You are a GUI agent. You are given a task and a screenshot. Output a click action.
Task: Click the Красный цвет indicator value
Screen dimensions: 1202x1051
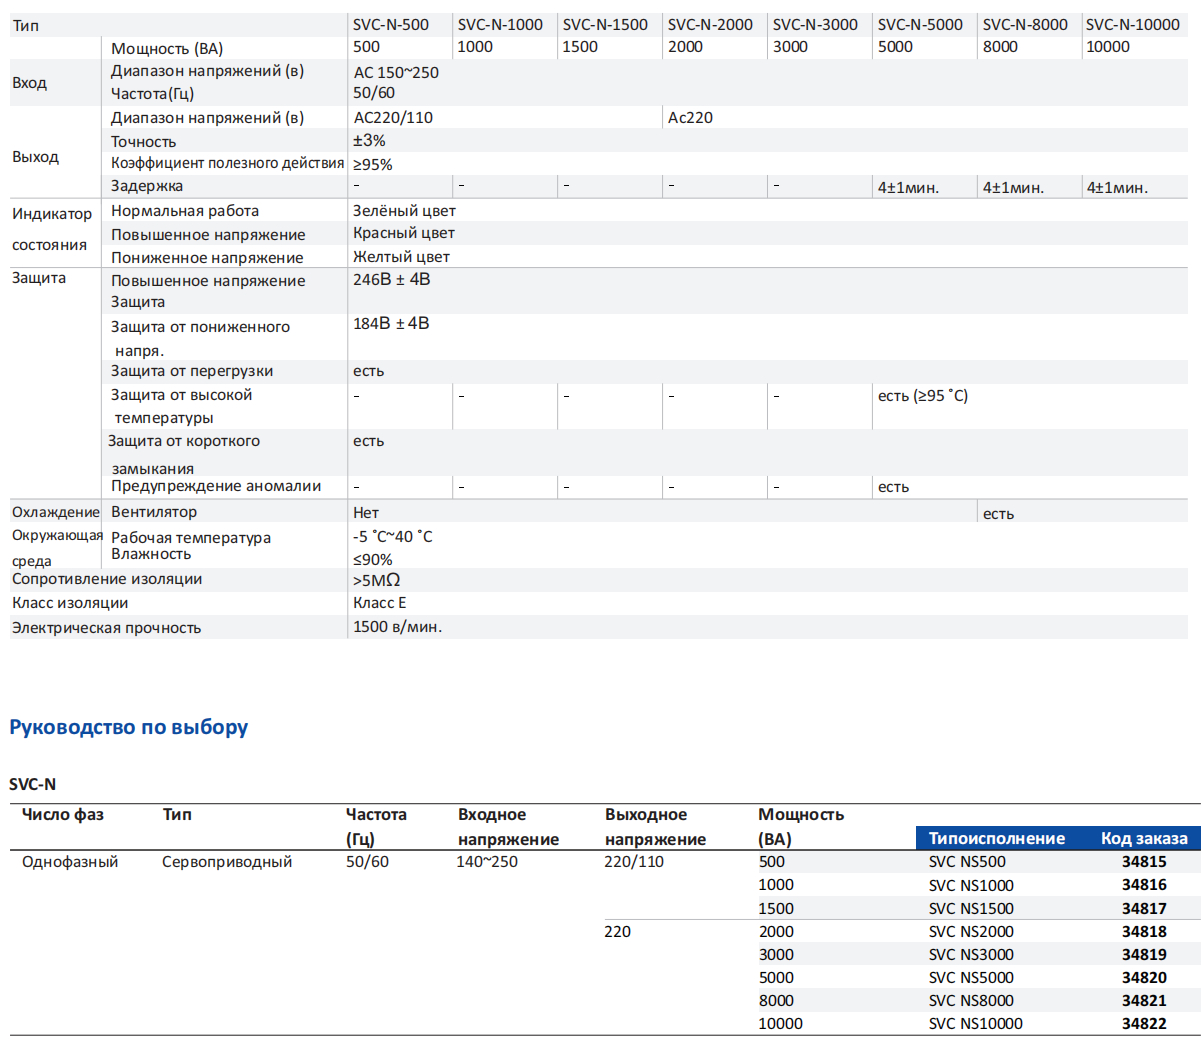click(404, 233)
